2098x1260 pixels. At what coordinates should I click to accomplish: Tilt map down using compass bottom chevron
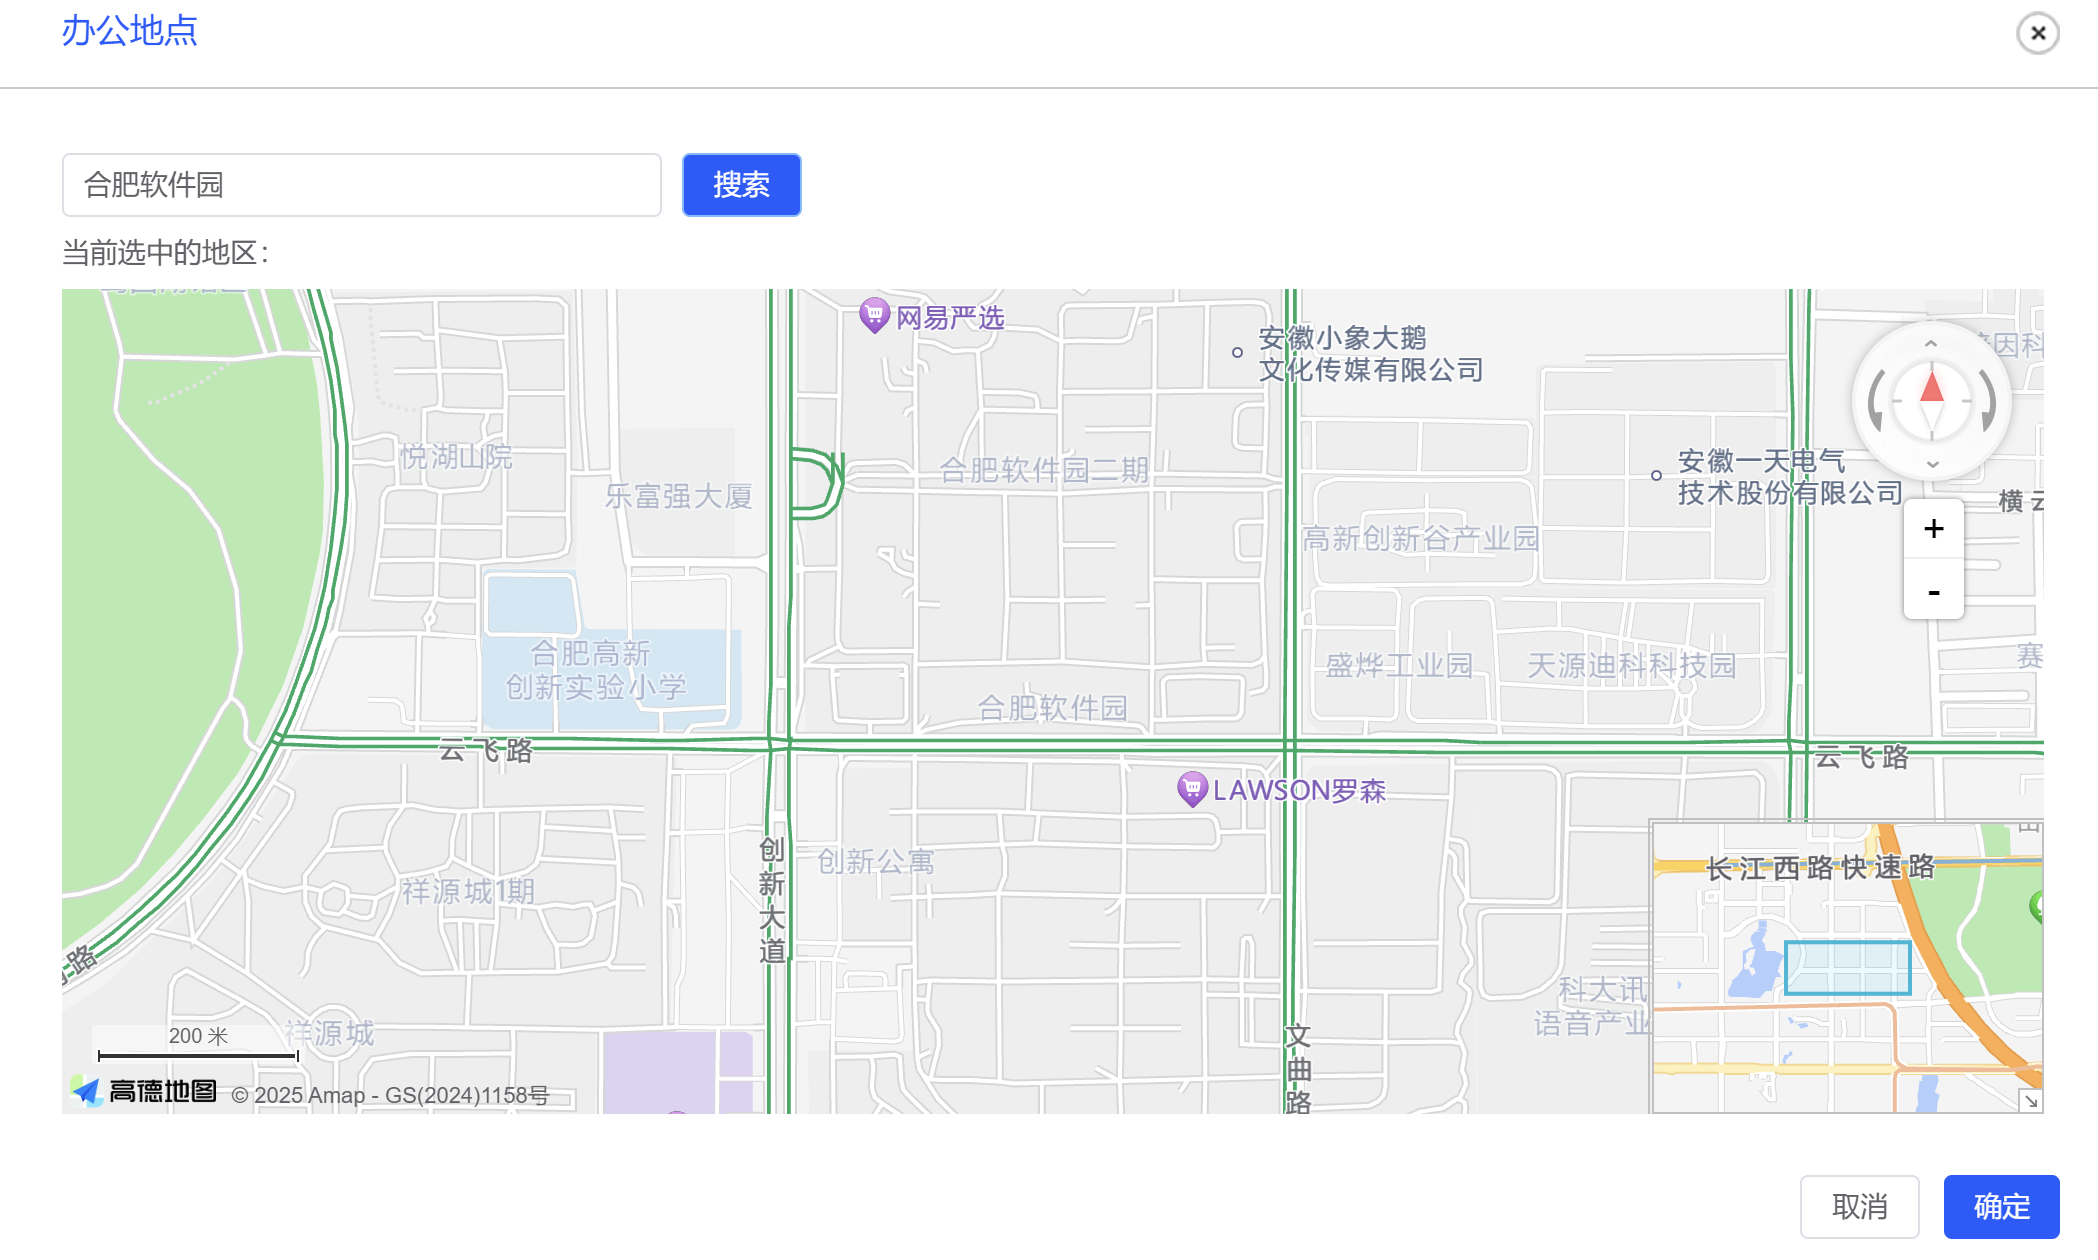click(1932, 463)
